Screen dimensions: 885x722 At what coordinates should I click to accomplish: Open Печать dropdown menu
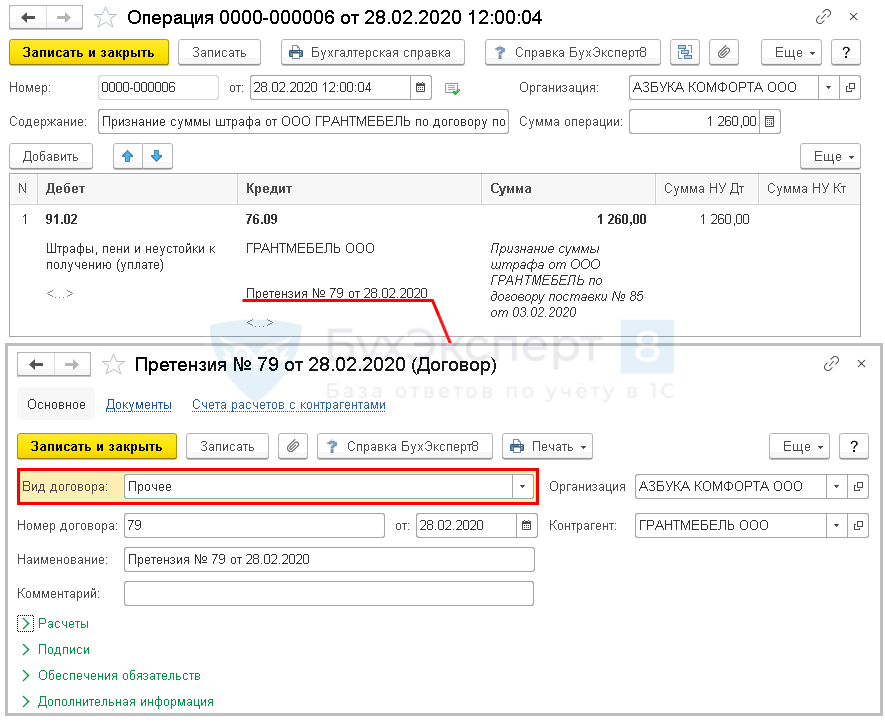pyautogui.click(x=547, y=447)
